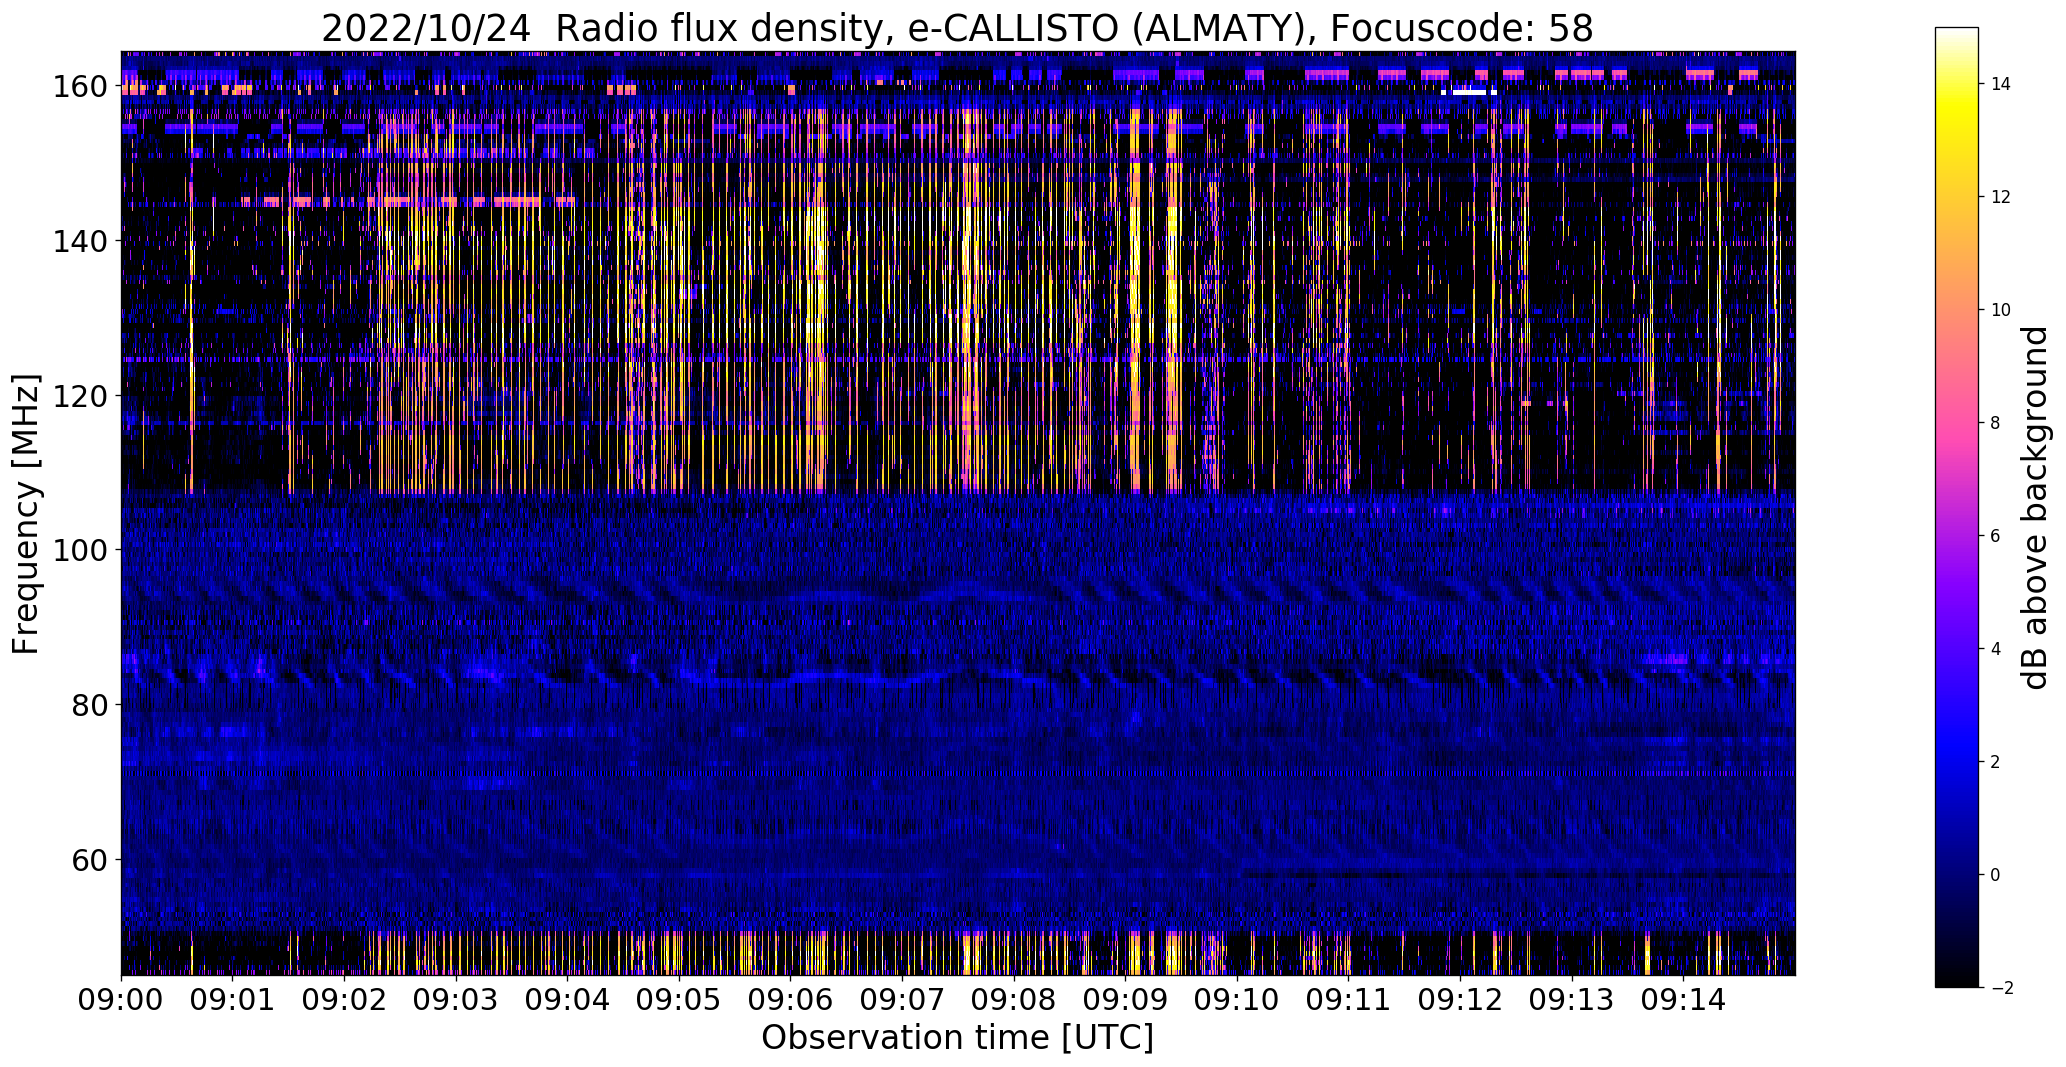The height and width of the screenshot is (1067, 2066).
Task: Click the 'dB above background' colorbar label
Action: 2034,508
